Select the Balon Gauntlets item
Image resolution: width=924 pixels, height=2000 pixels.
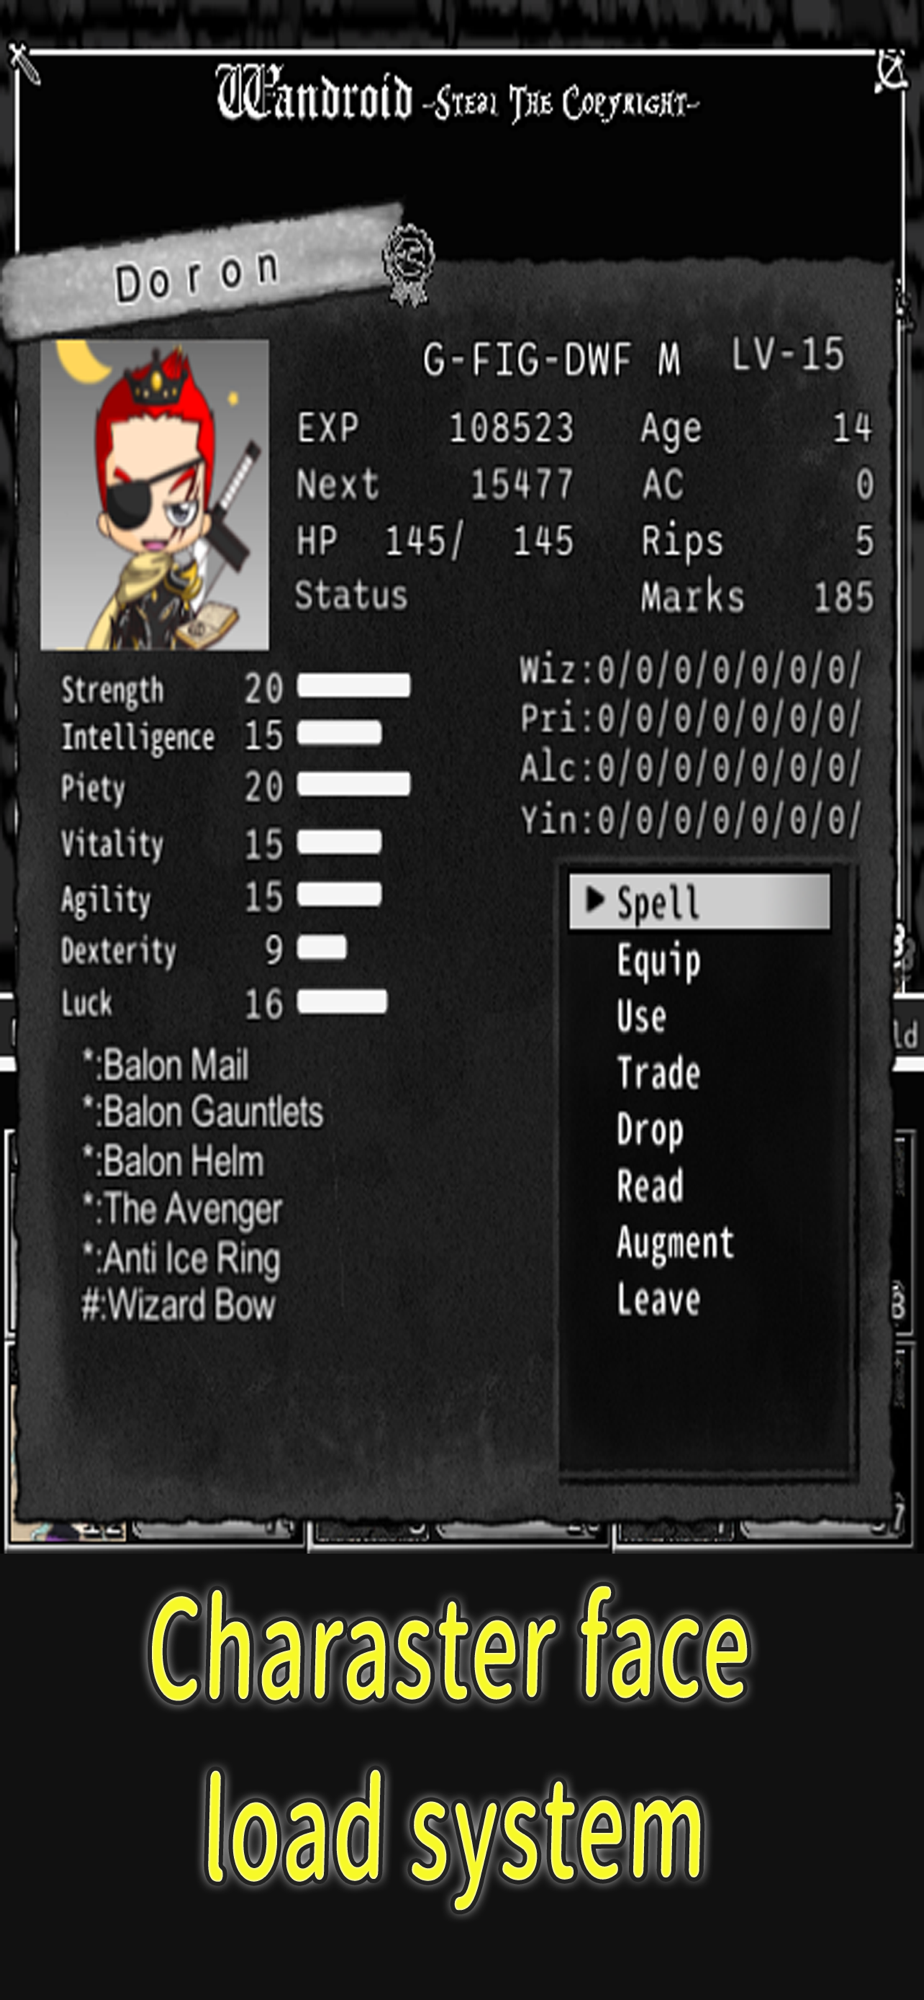tap(203, 1112)
